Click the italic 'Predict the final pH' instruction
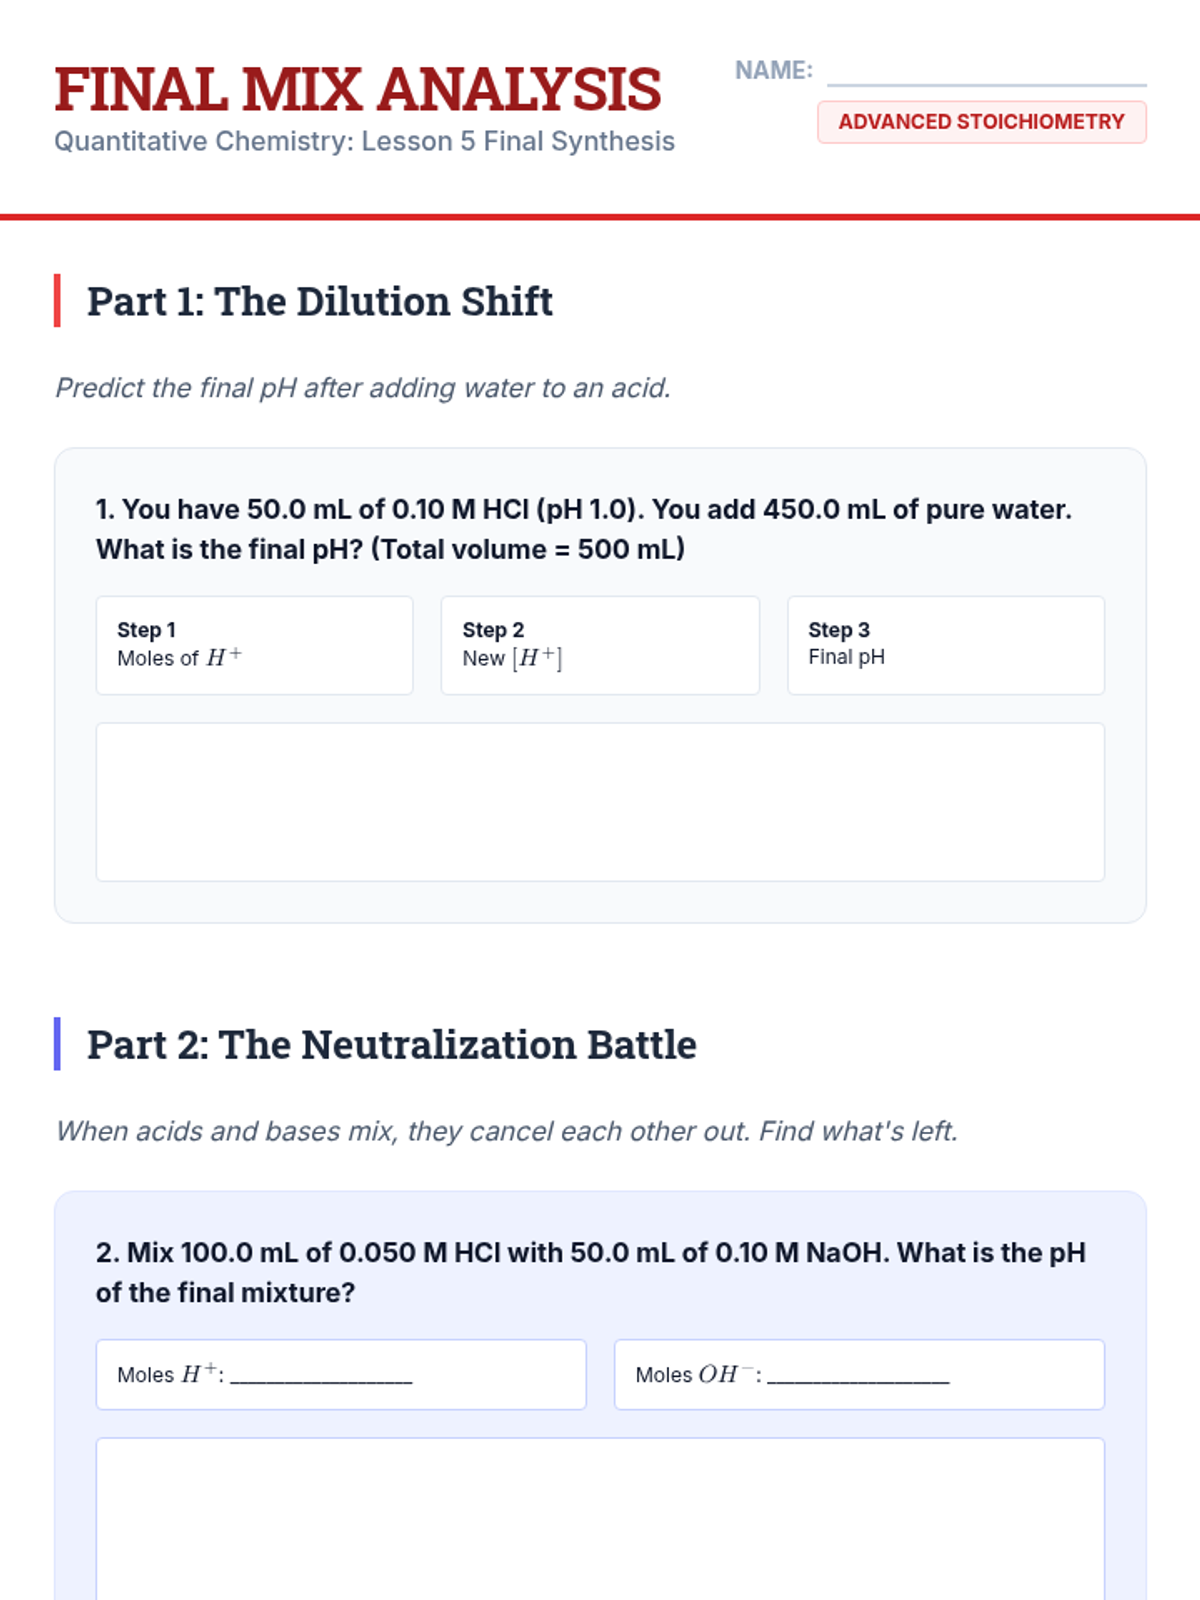This screenshot has width=1200, height=1600. click(x=362, y=388)
